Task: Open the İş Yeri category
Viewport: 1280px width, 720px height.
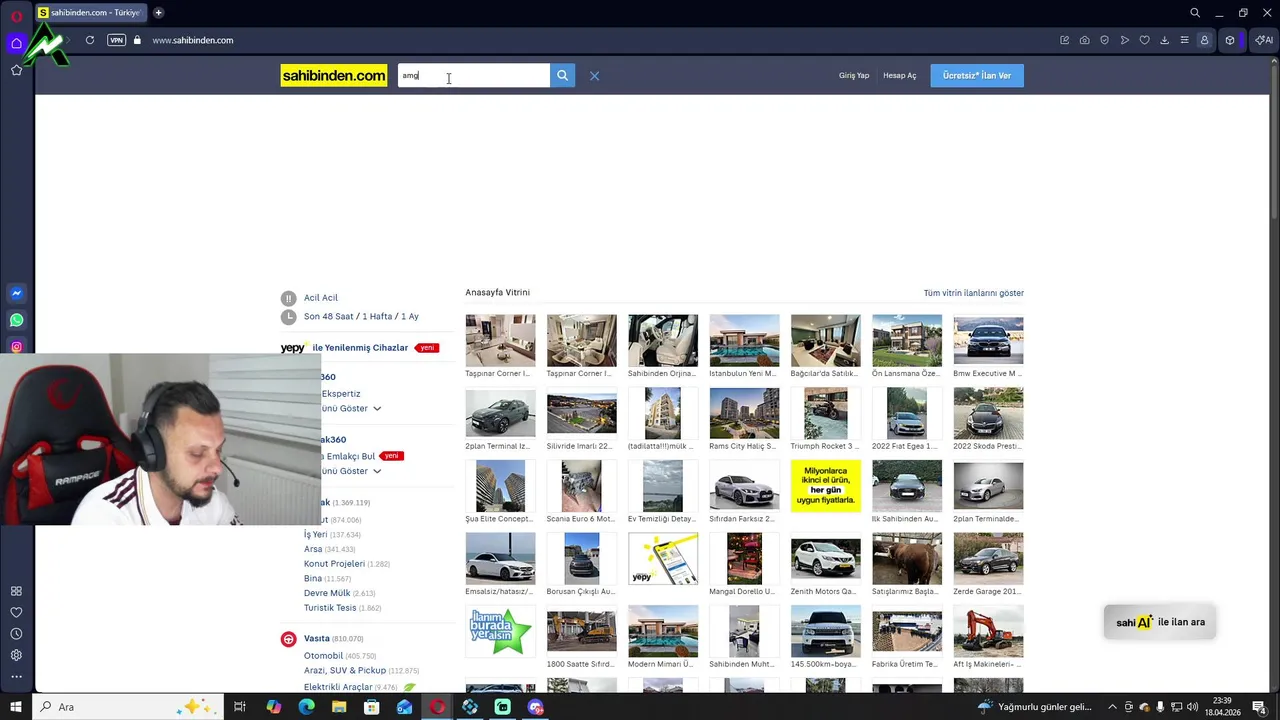Action: point(316,535)
